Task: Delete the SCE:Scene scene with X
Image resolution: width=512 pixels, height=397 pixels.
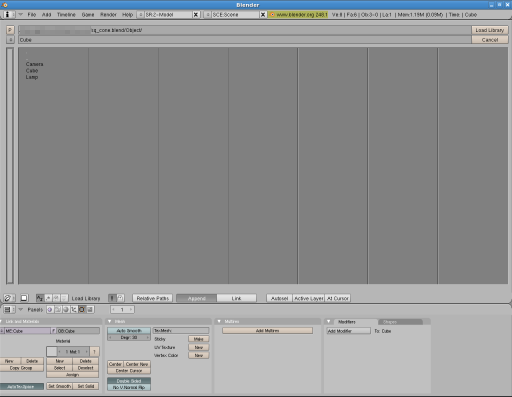Action: point(263,15)
